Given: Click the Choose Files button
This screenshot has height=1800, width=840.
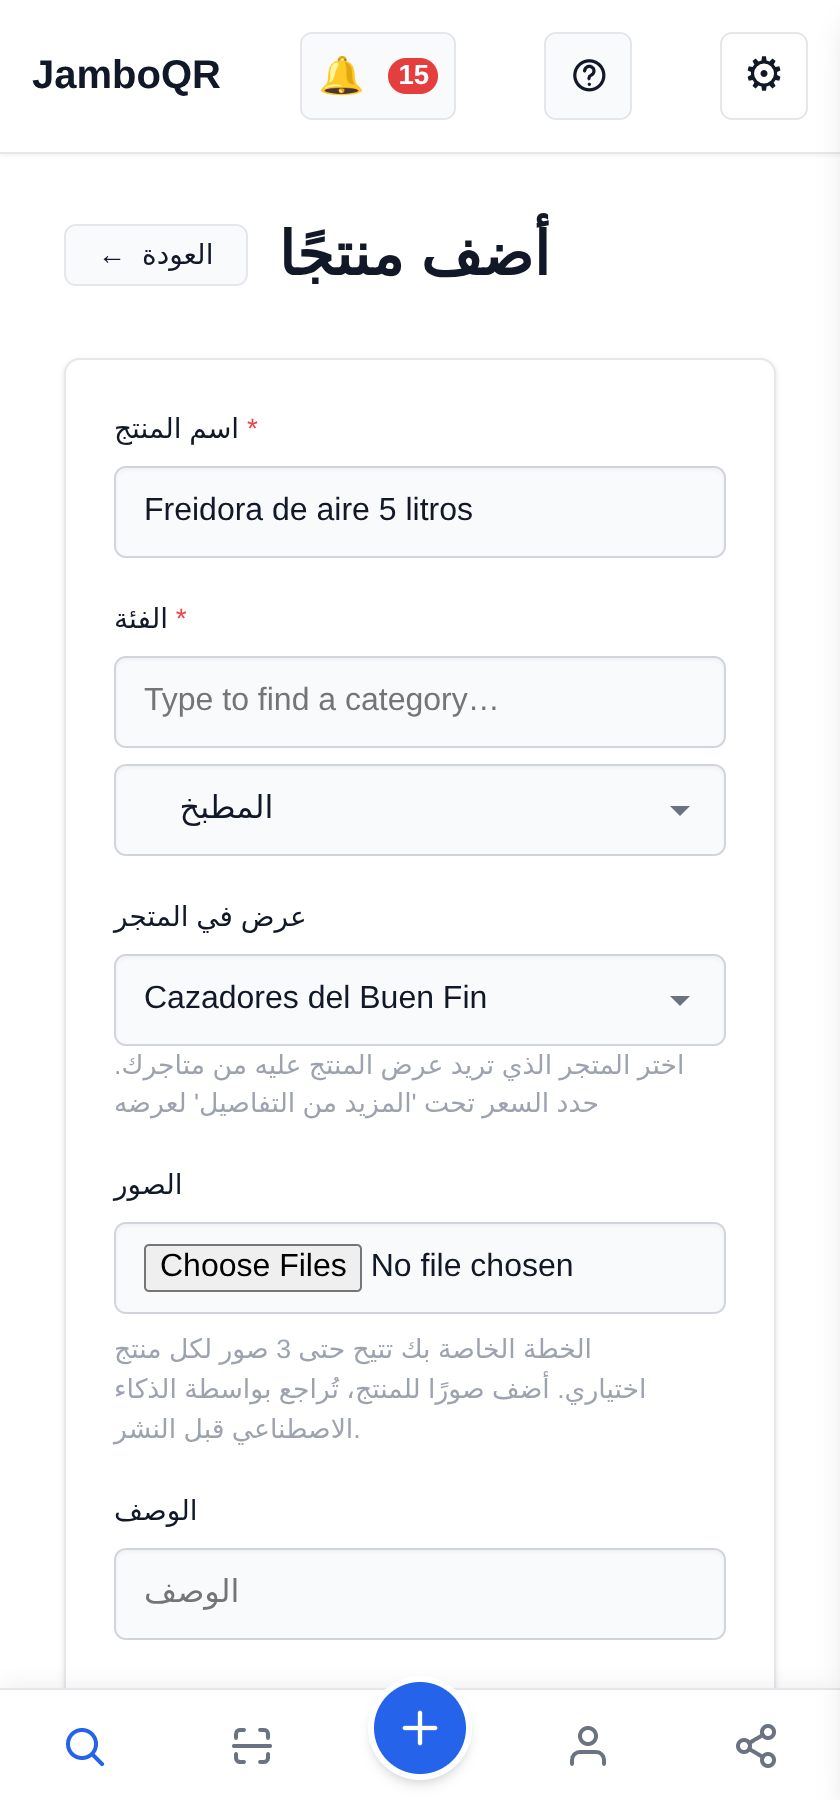Looking at the screenshot, I should [253, 1267].
